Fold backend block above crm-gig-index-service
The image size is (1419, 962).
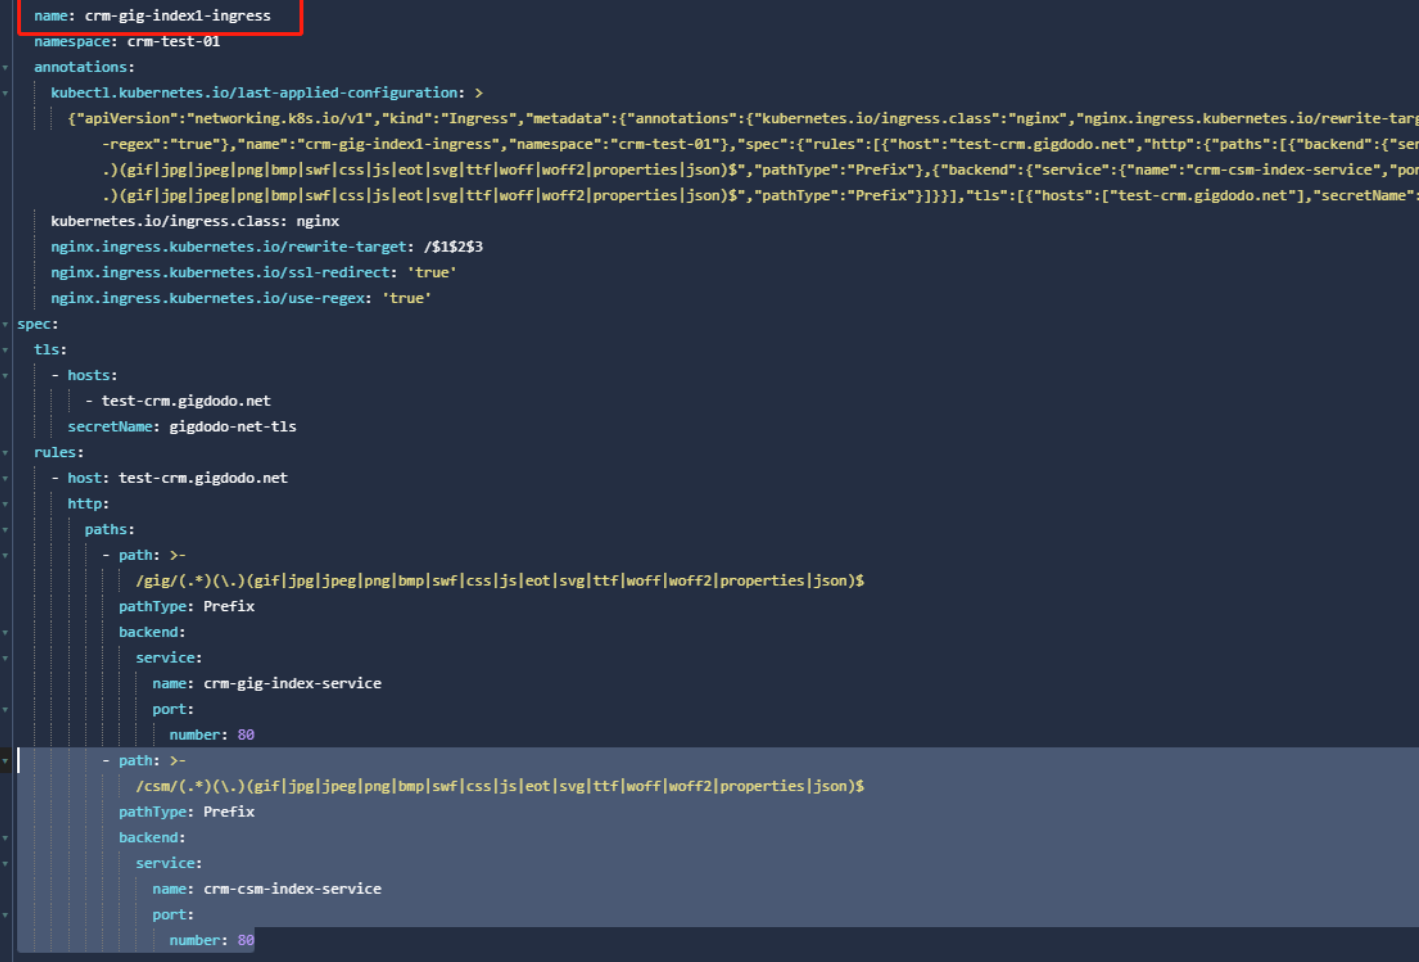coord(6,633)
